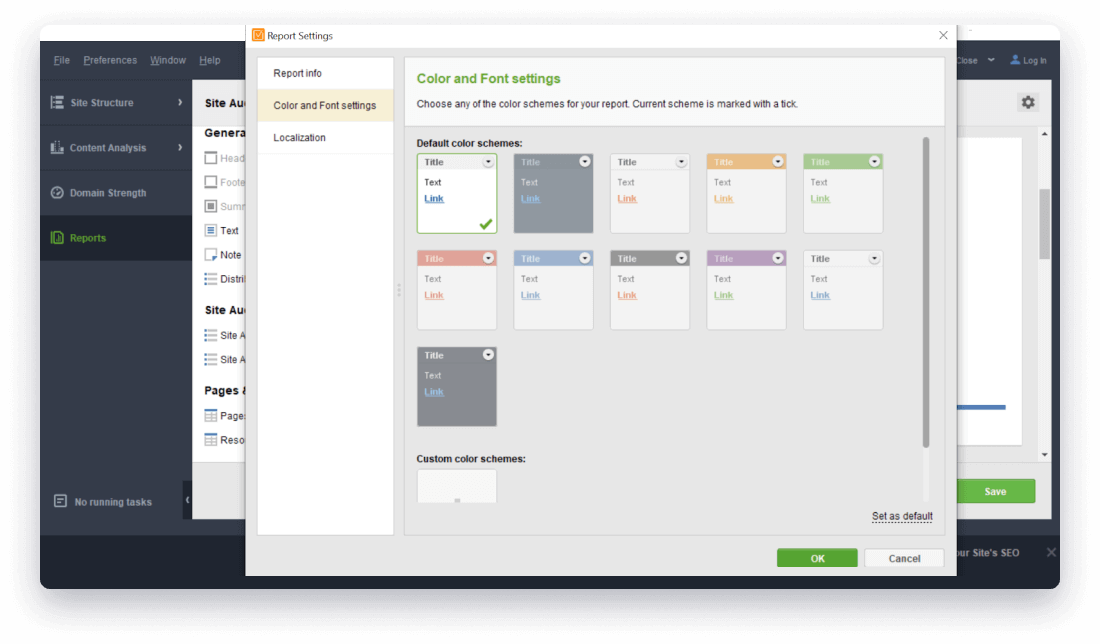Click the Distribution list widget icon

click(x=210, y=279)
